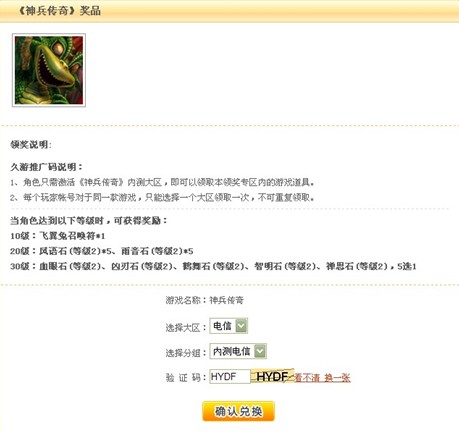Click the green dragon game thumbnail
This screenshot has height=433, width=459.
[49, 70]
